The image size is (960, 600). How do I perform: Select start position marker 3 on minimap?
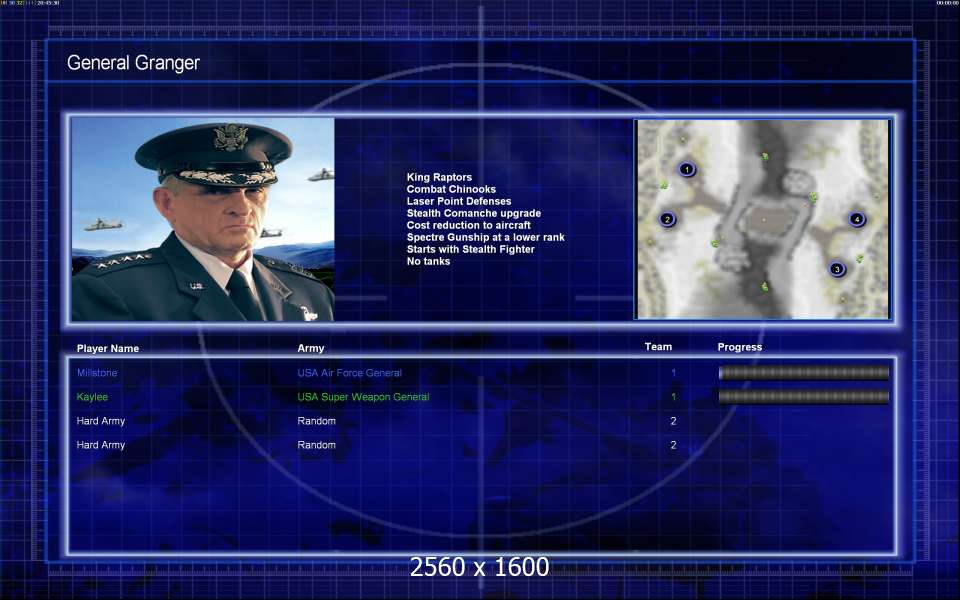837,269
